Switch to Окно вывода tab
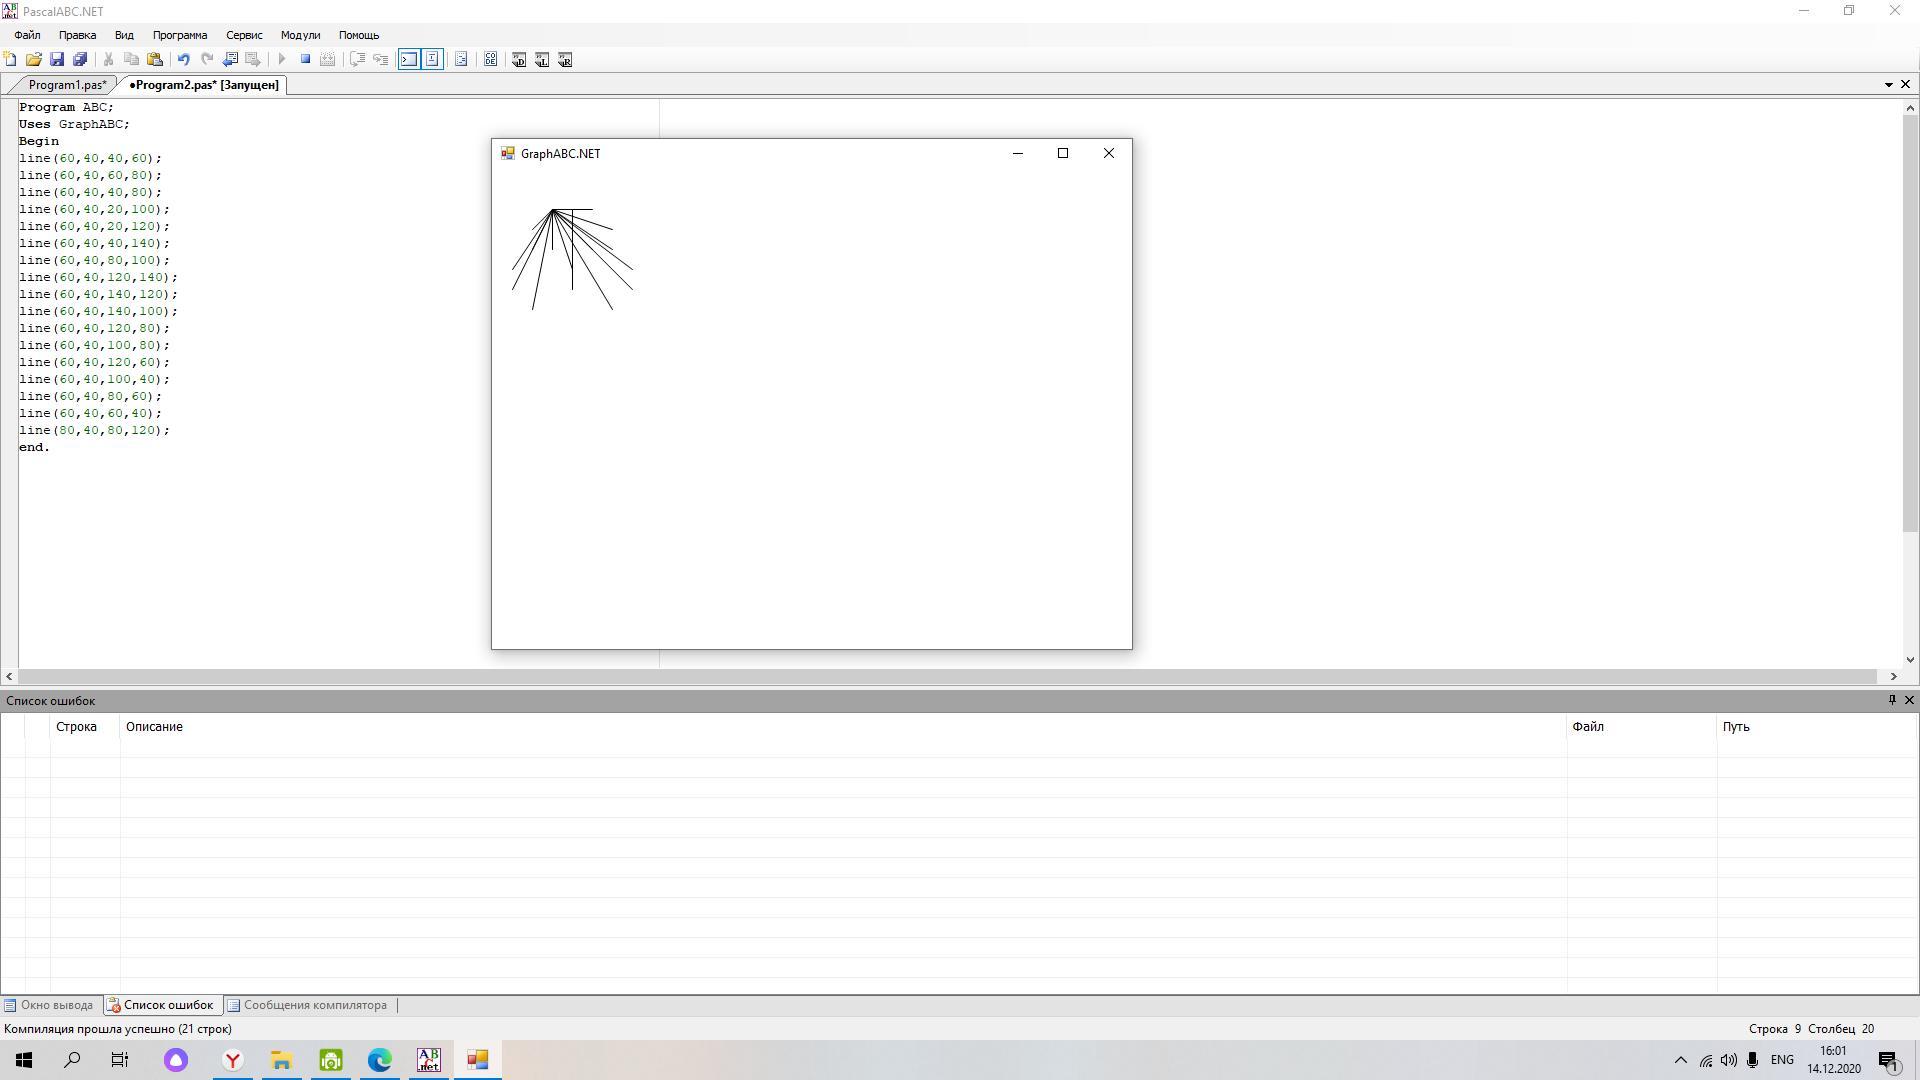 (56, 1005)
